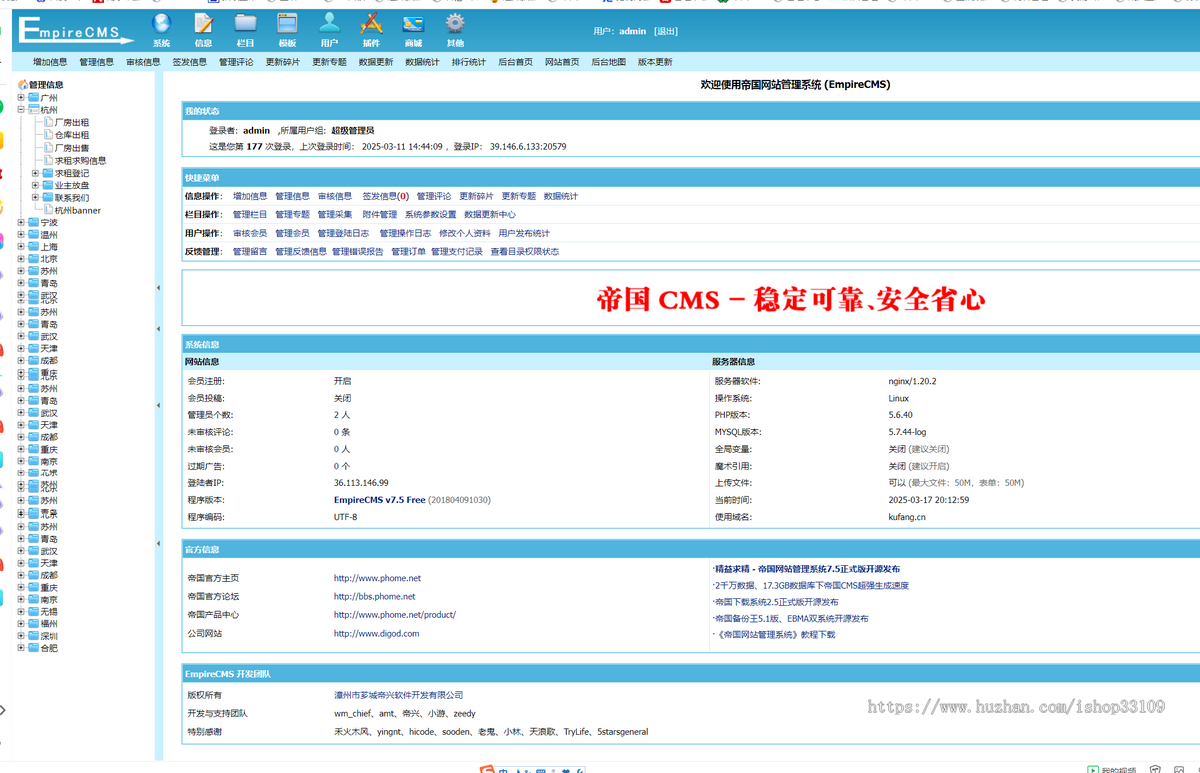The height and width of the screenshot is (773, 1200).
Task: Click the folder icon of 合肥
Action: pyautogui.click(x=34, y=648)
